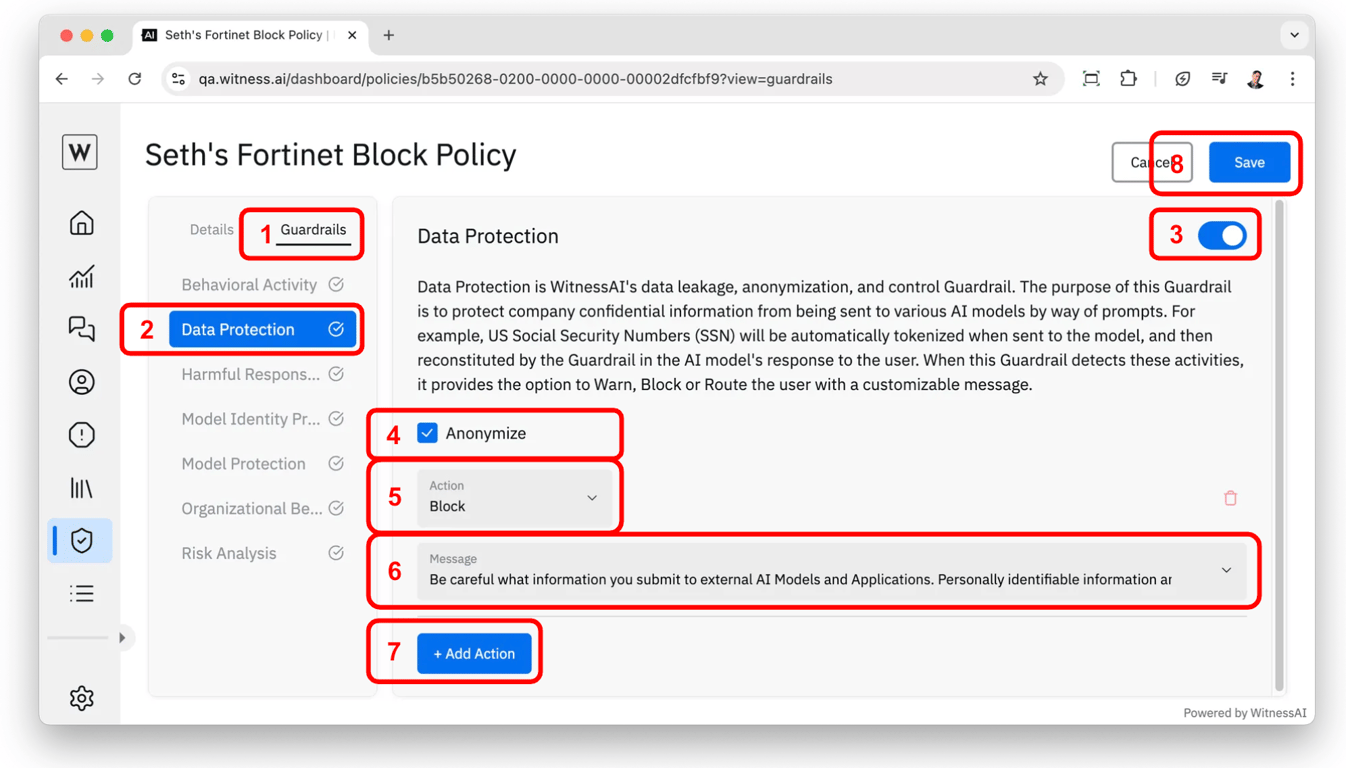Toggle the Behavioral Activity check circle
1346x768 pixels.
336,285
